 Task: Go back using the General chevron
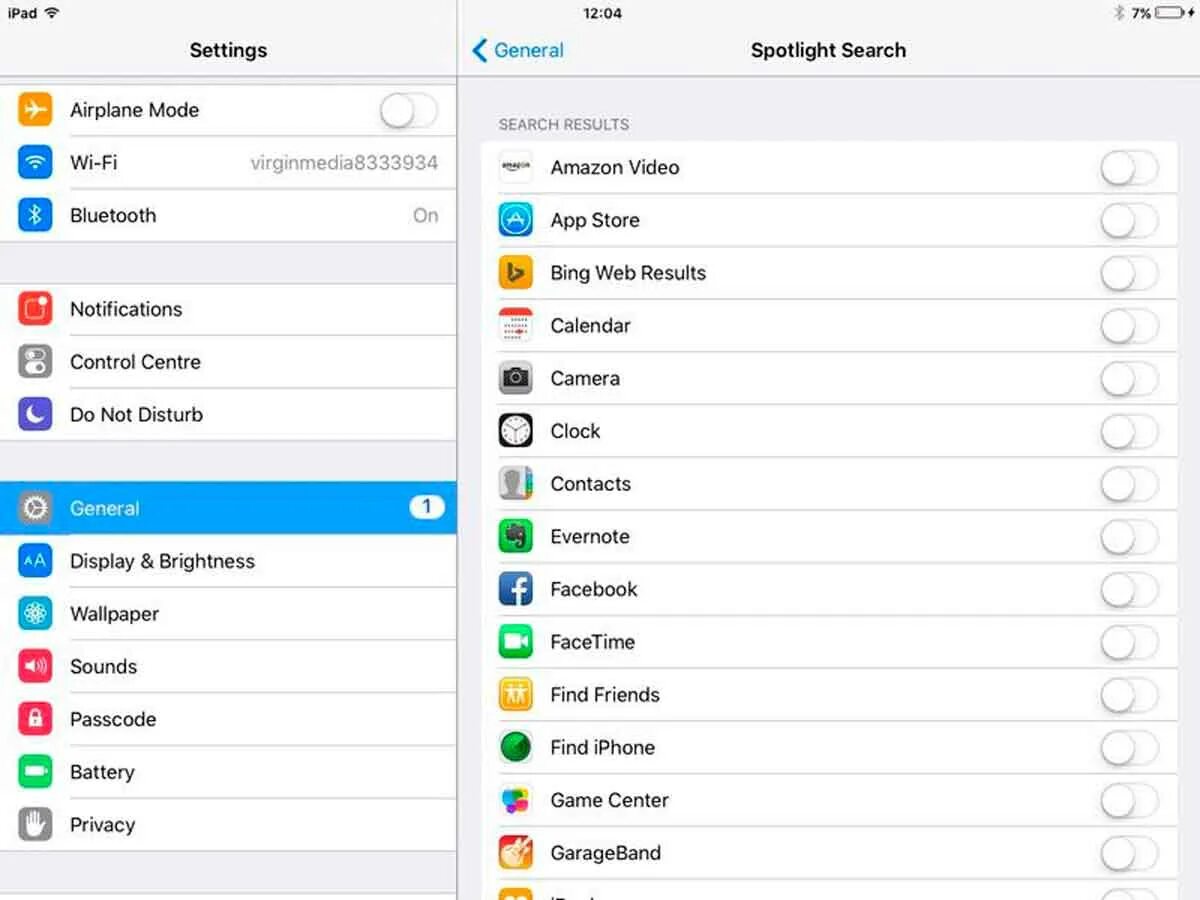(x=518, y=50)
